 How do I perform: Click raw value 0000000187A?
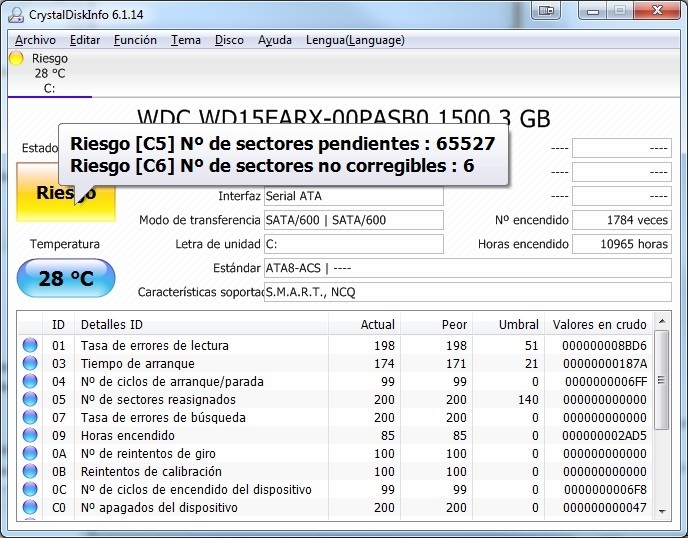(605, 363)
